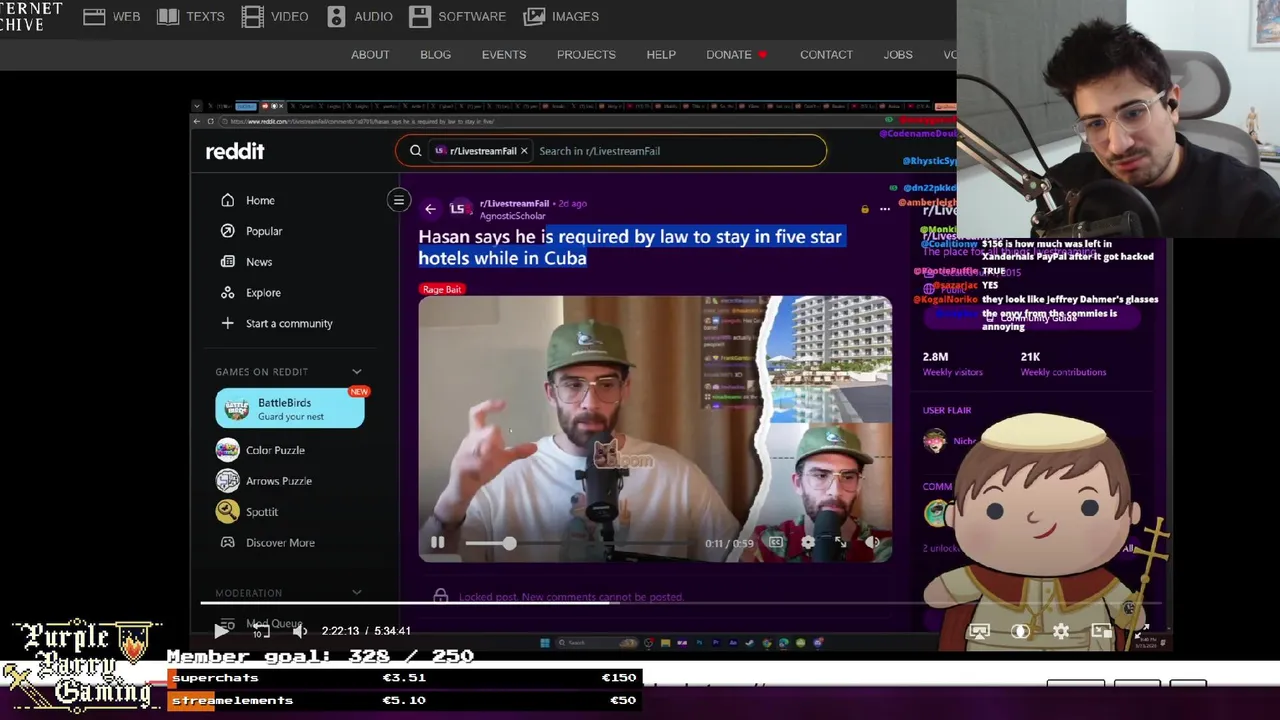
Task: Open the Audio section in Archive header
Action: [359, 16]
